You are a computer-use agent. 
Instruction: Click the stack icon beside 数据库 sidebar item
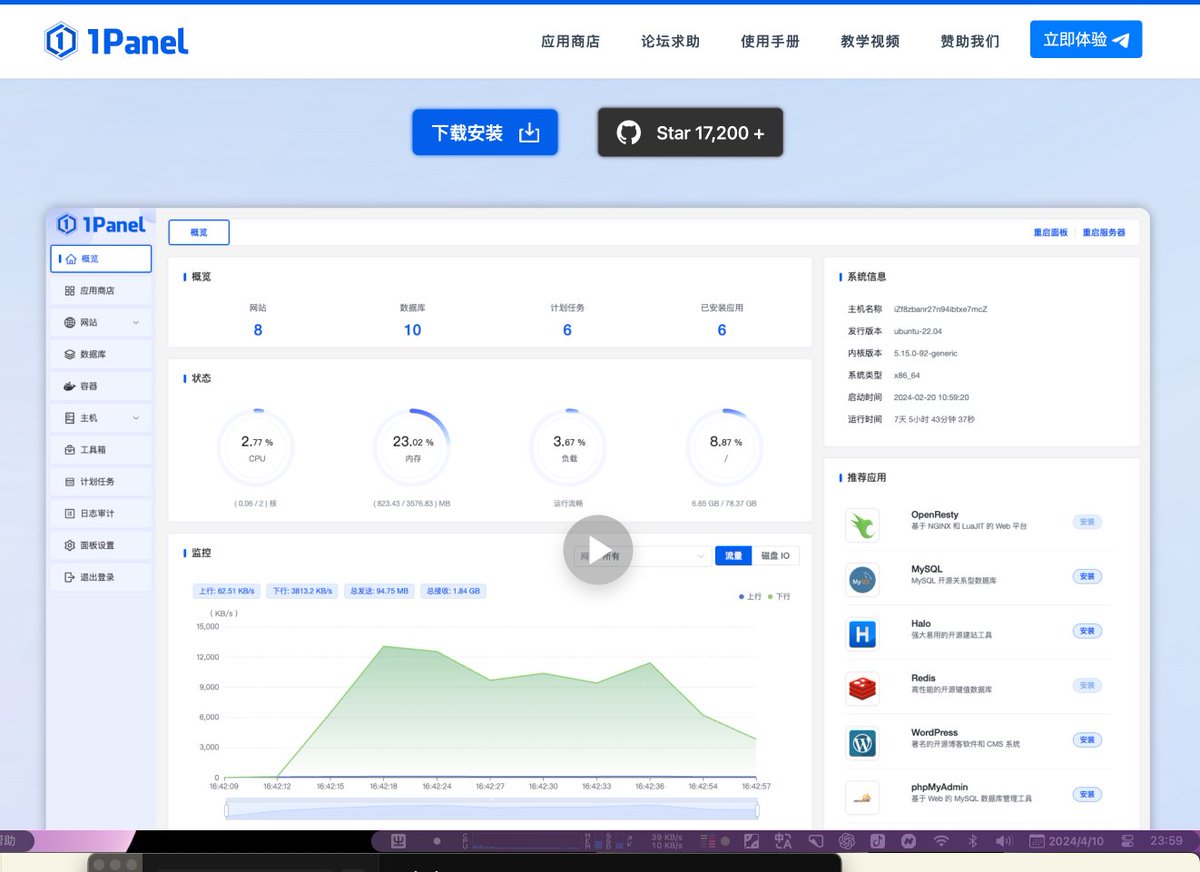(x=70, y=354)
